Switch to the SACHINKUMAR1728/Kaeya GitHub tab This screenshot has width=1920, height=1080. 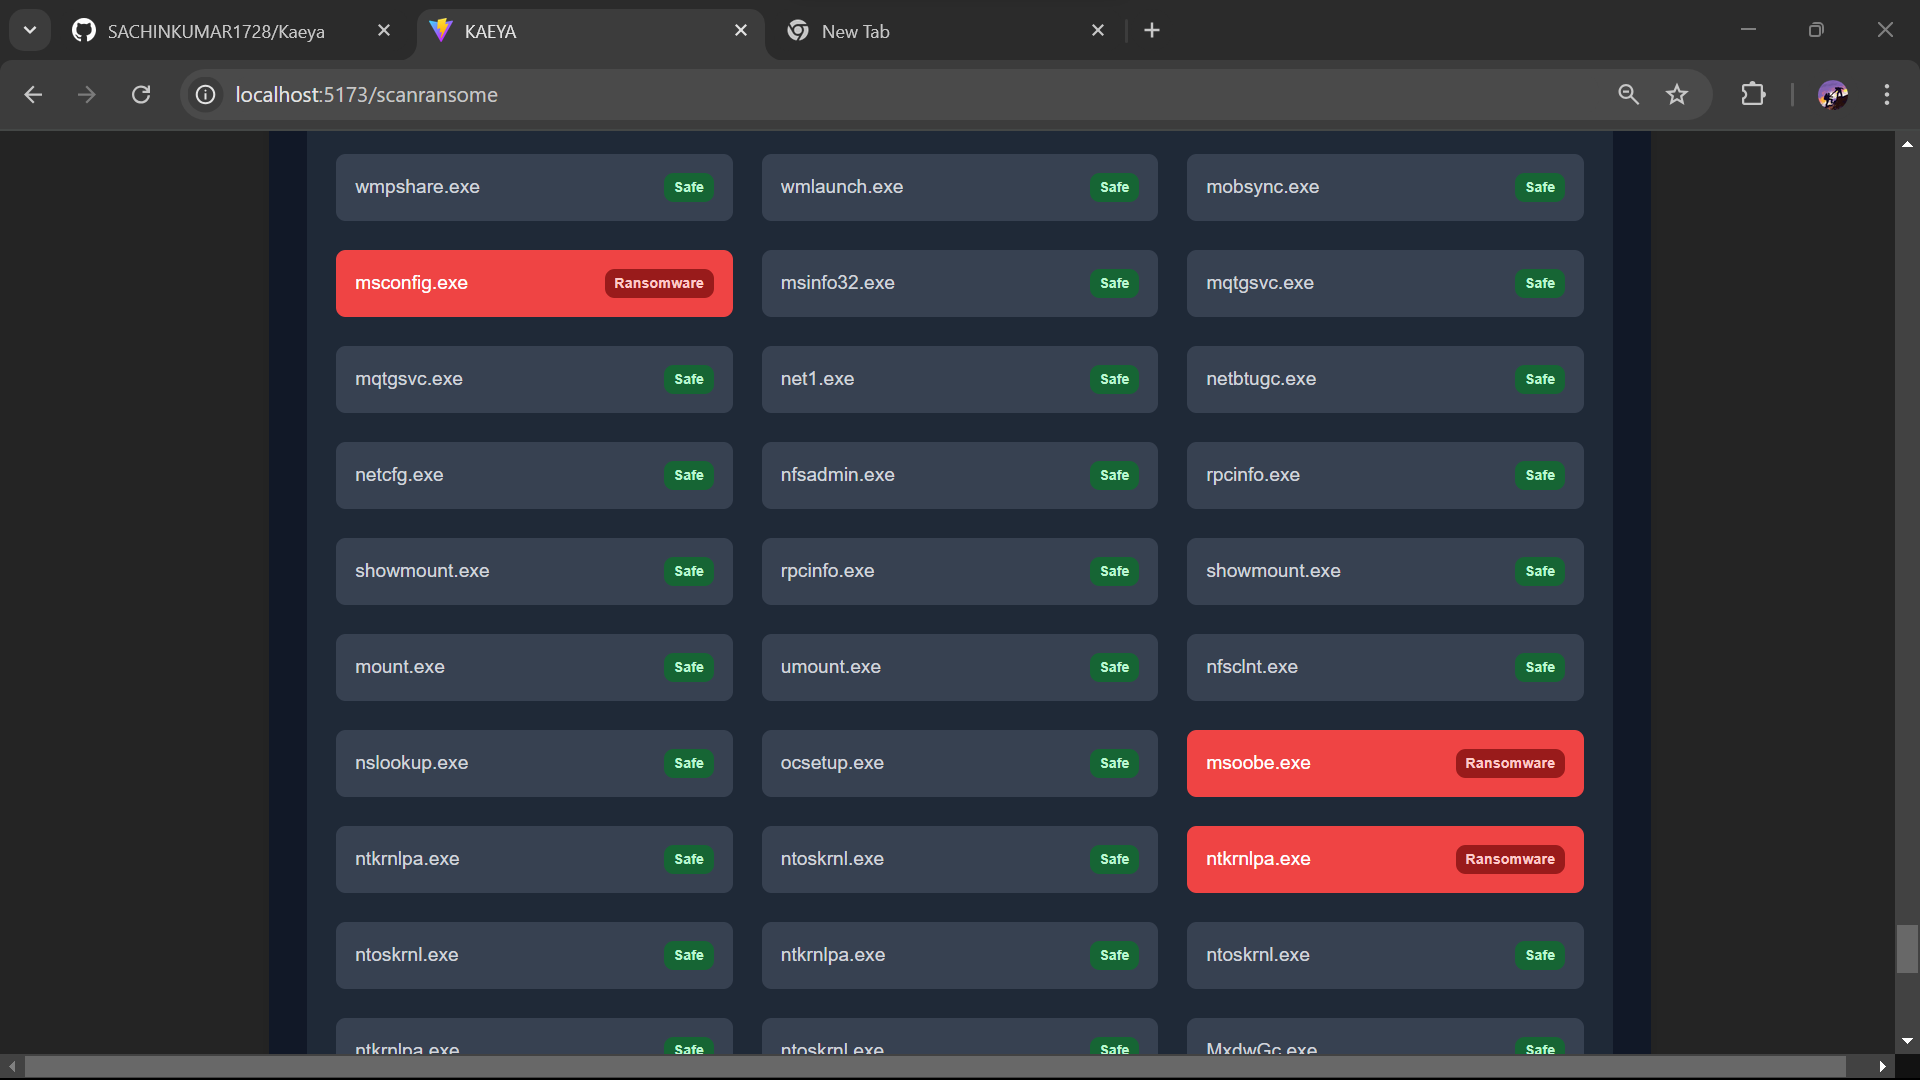coord(216,31)
